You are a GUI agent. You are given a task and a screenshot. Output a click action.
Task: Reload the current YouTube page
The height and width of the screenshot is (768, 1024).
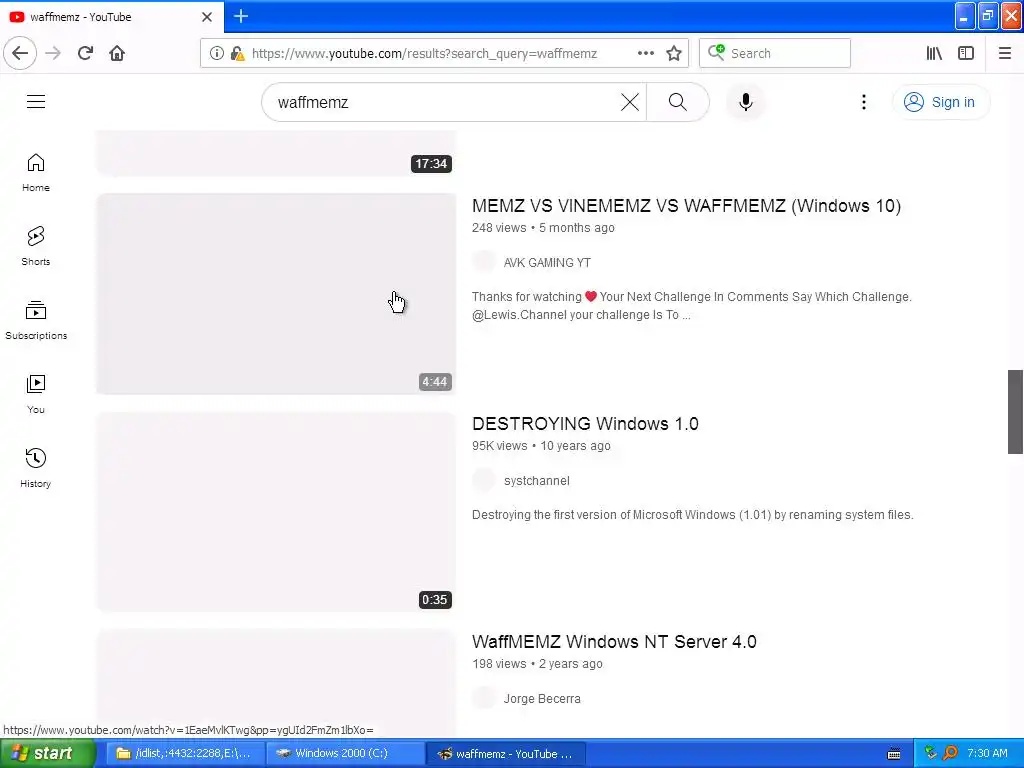85,53
